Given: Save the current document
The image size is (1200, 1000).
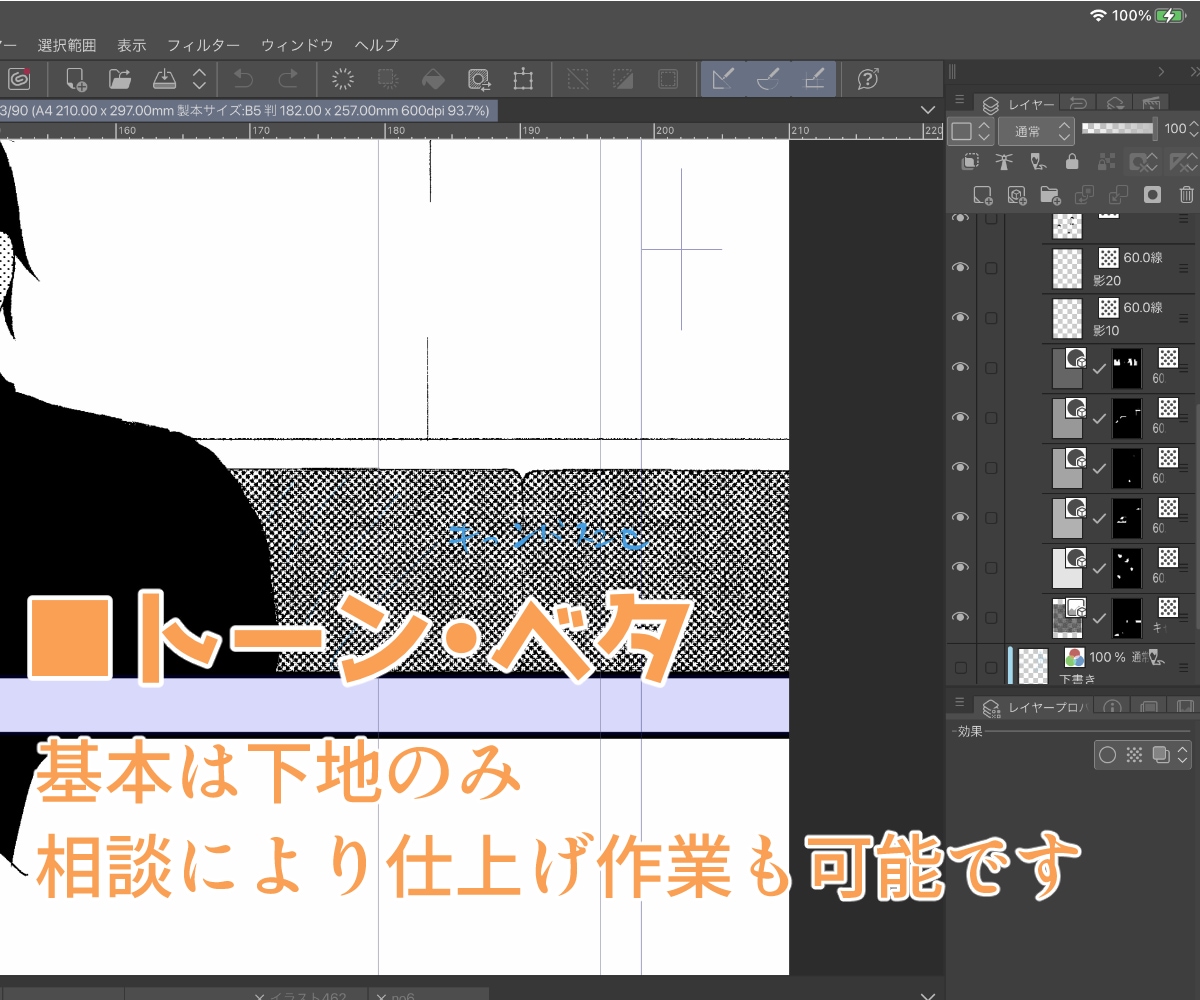Looking at the screenshot, I should click(165, 79).
